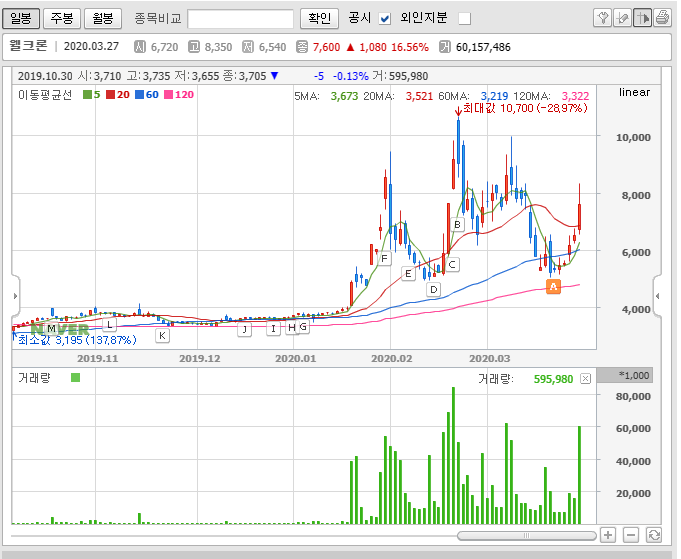Reset chart with the refresh icon

[654, 535]
